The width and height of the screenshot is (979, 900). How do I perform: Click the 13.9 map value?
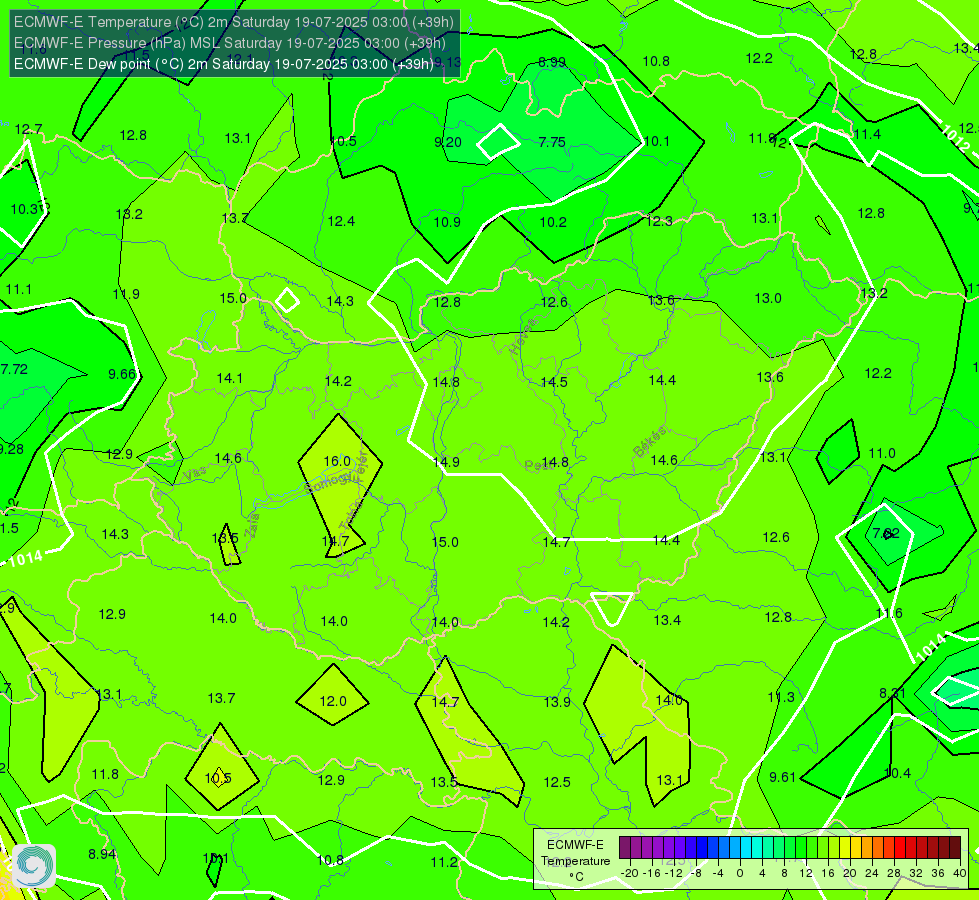click(557, 701)
